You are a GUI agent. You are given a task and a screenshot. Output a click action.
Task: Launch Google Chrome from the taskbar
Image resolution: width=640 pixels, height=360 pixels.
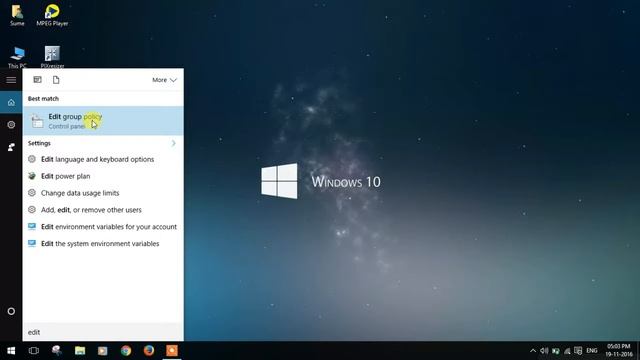click(x=126, y=351)
